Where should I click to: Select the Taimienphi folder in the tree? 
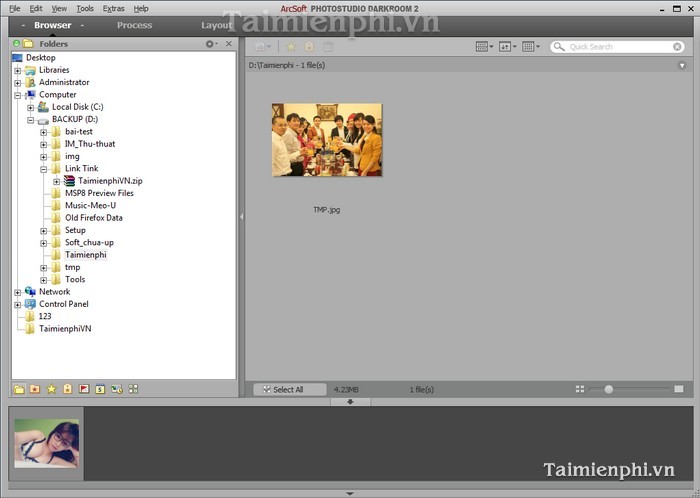[84, 255]
